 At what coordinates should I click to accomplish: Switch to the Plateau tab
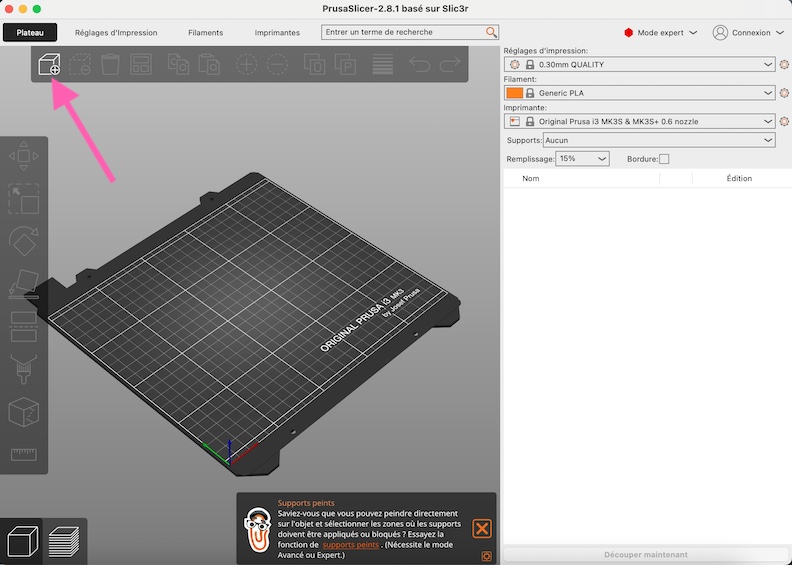[x=30, y=32]
